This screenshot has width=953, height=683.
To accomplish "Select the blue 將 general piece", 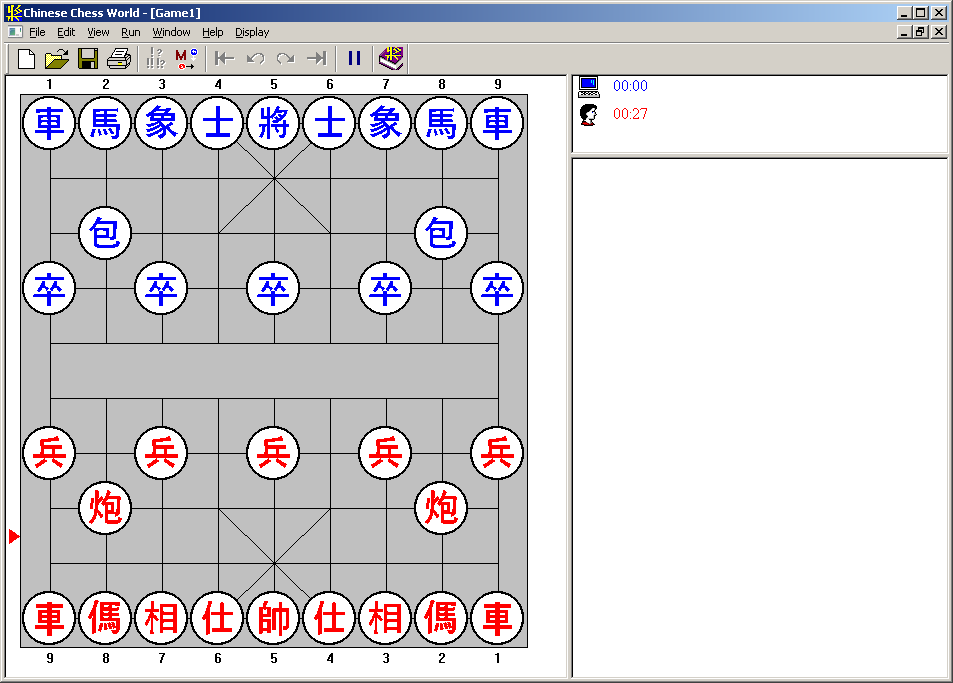I will [274, 123].
